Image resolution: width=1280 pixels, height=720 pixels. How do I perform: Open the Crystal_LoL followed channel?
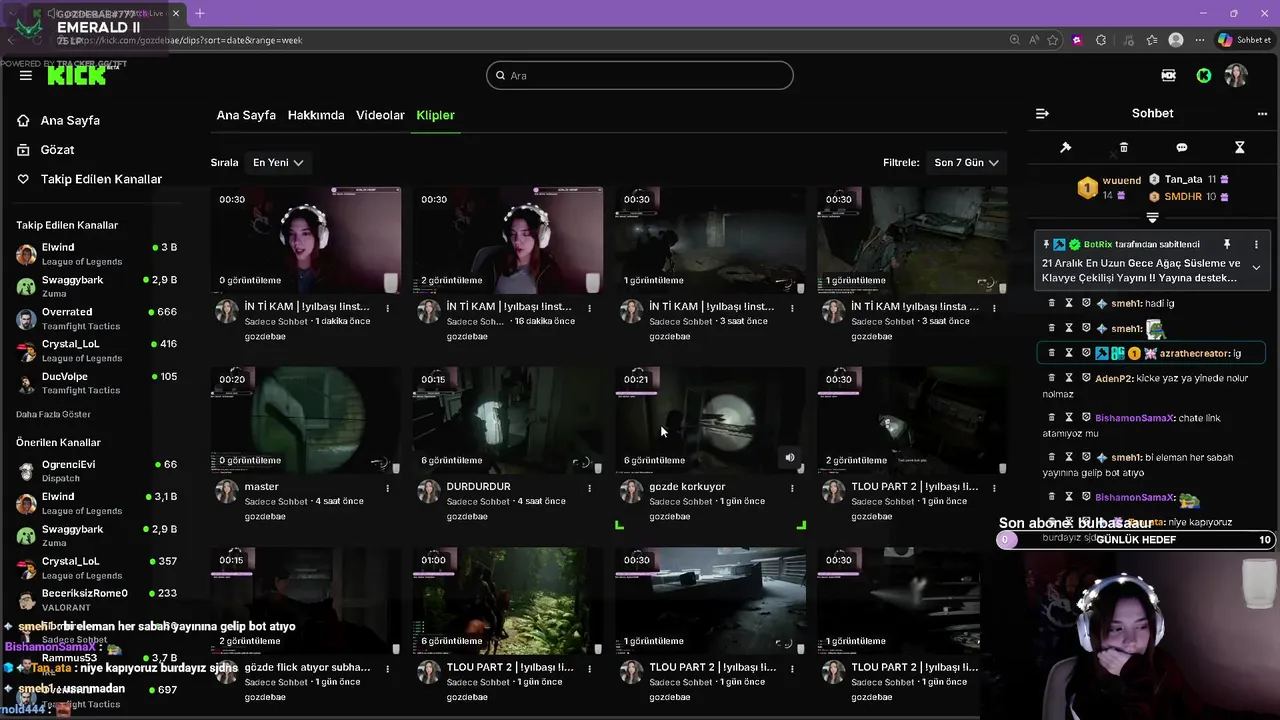(96, 351)
